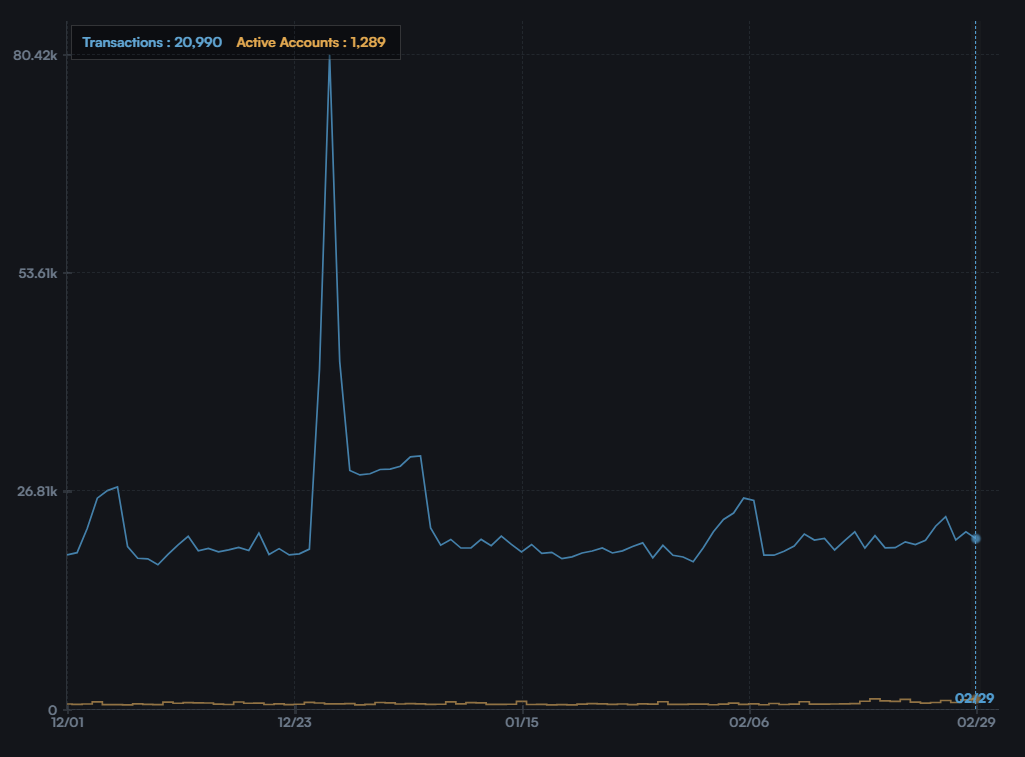Select the 02/06 date on the x-axis
Viewport: 1025px width, 757px height.
749,723
